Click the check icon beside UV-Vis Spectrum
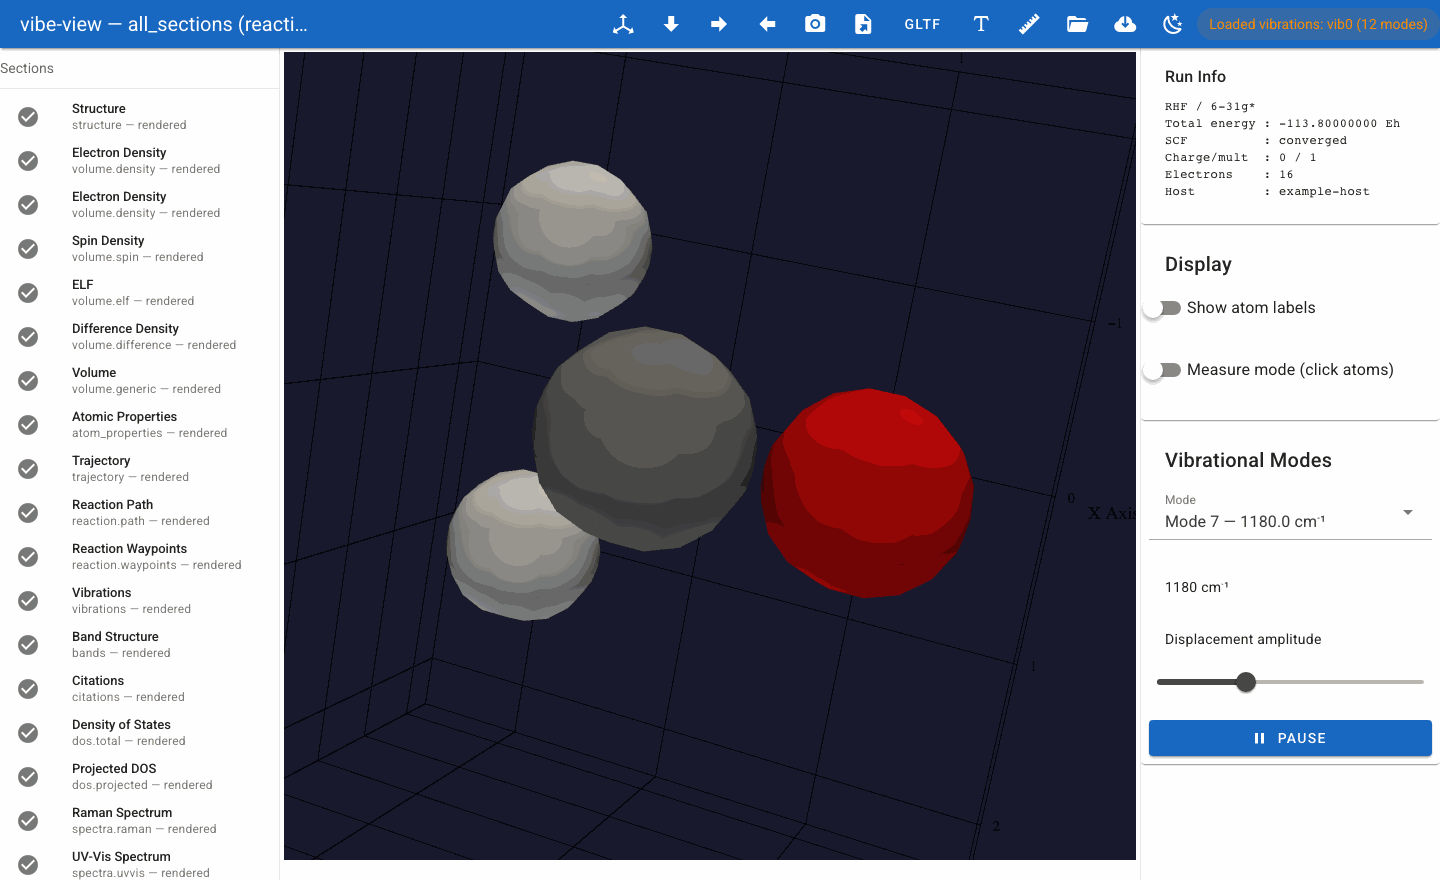Image resolution: width=1440 pixels, height=880 pixels. click(x=28, y=865)
